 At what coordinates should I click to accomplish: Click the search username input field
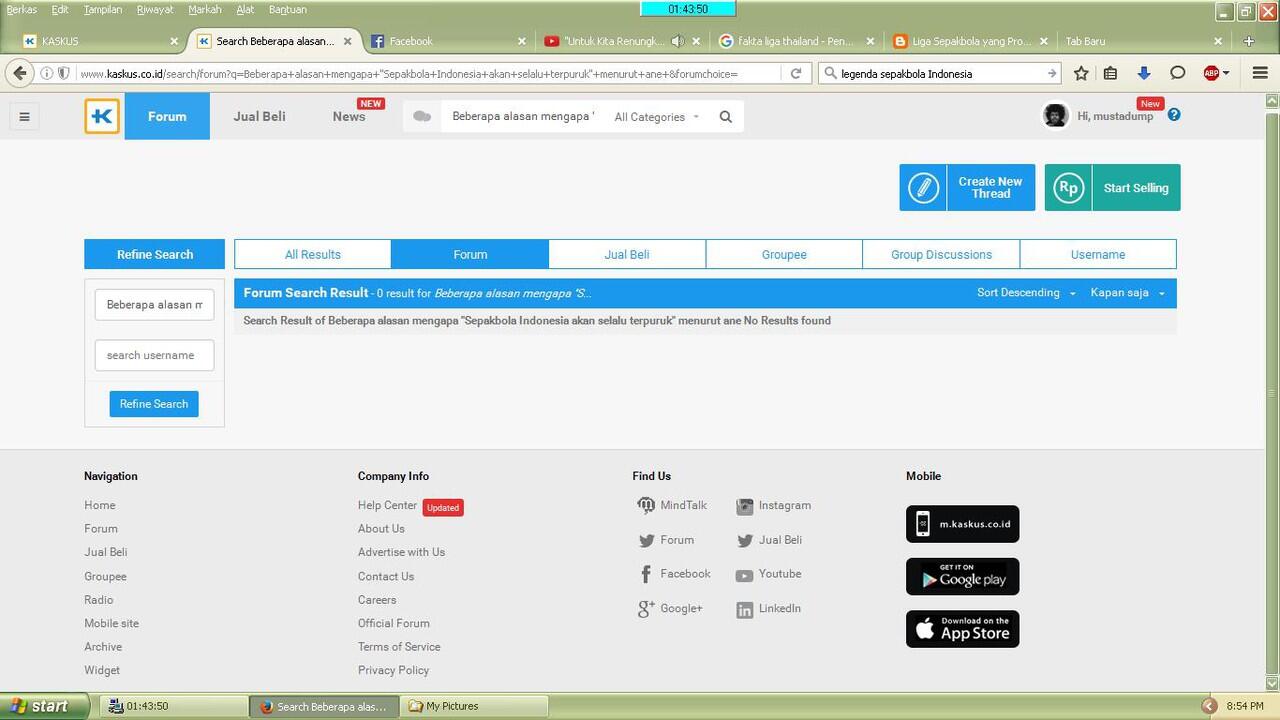(x=155, y=355)
